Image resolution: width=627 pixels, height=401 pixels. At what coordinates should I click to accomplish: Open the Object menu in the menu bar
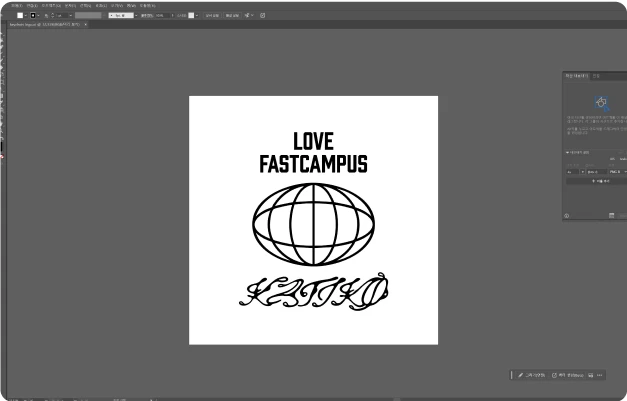coord(52,6)
